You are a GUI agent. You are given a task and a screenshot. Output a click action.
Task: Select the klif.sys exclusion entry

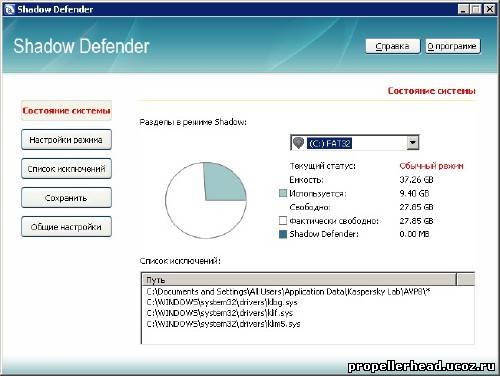(x=220, y=313)
